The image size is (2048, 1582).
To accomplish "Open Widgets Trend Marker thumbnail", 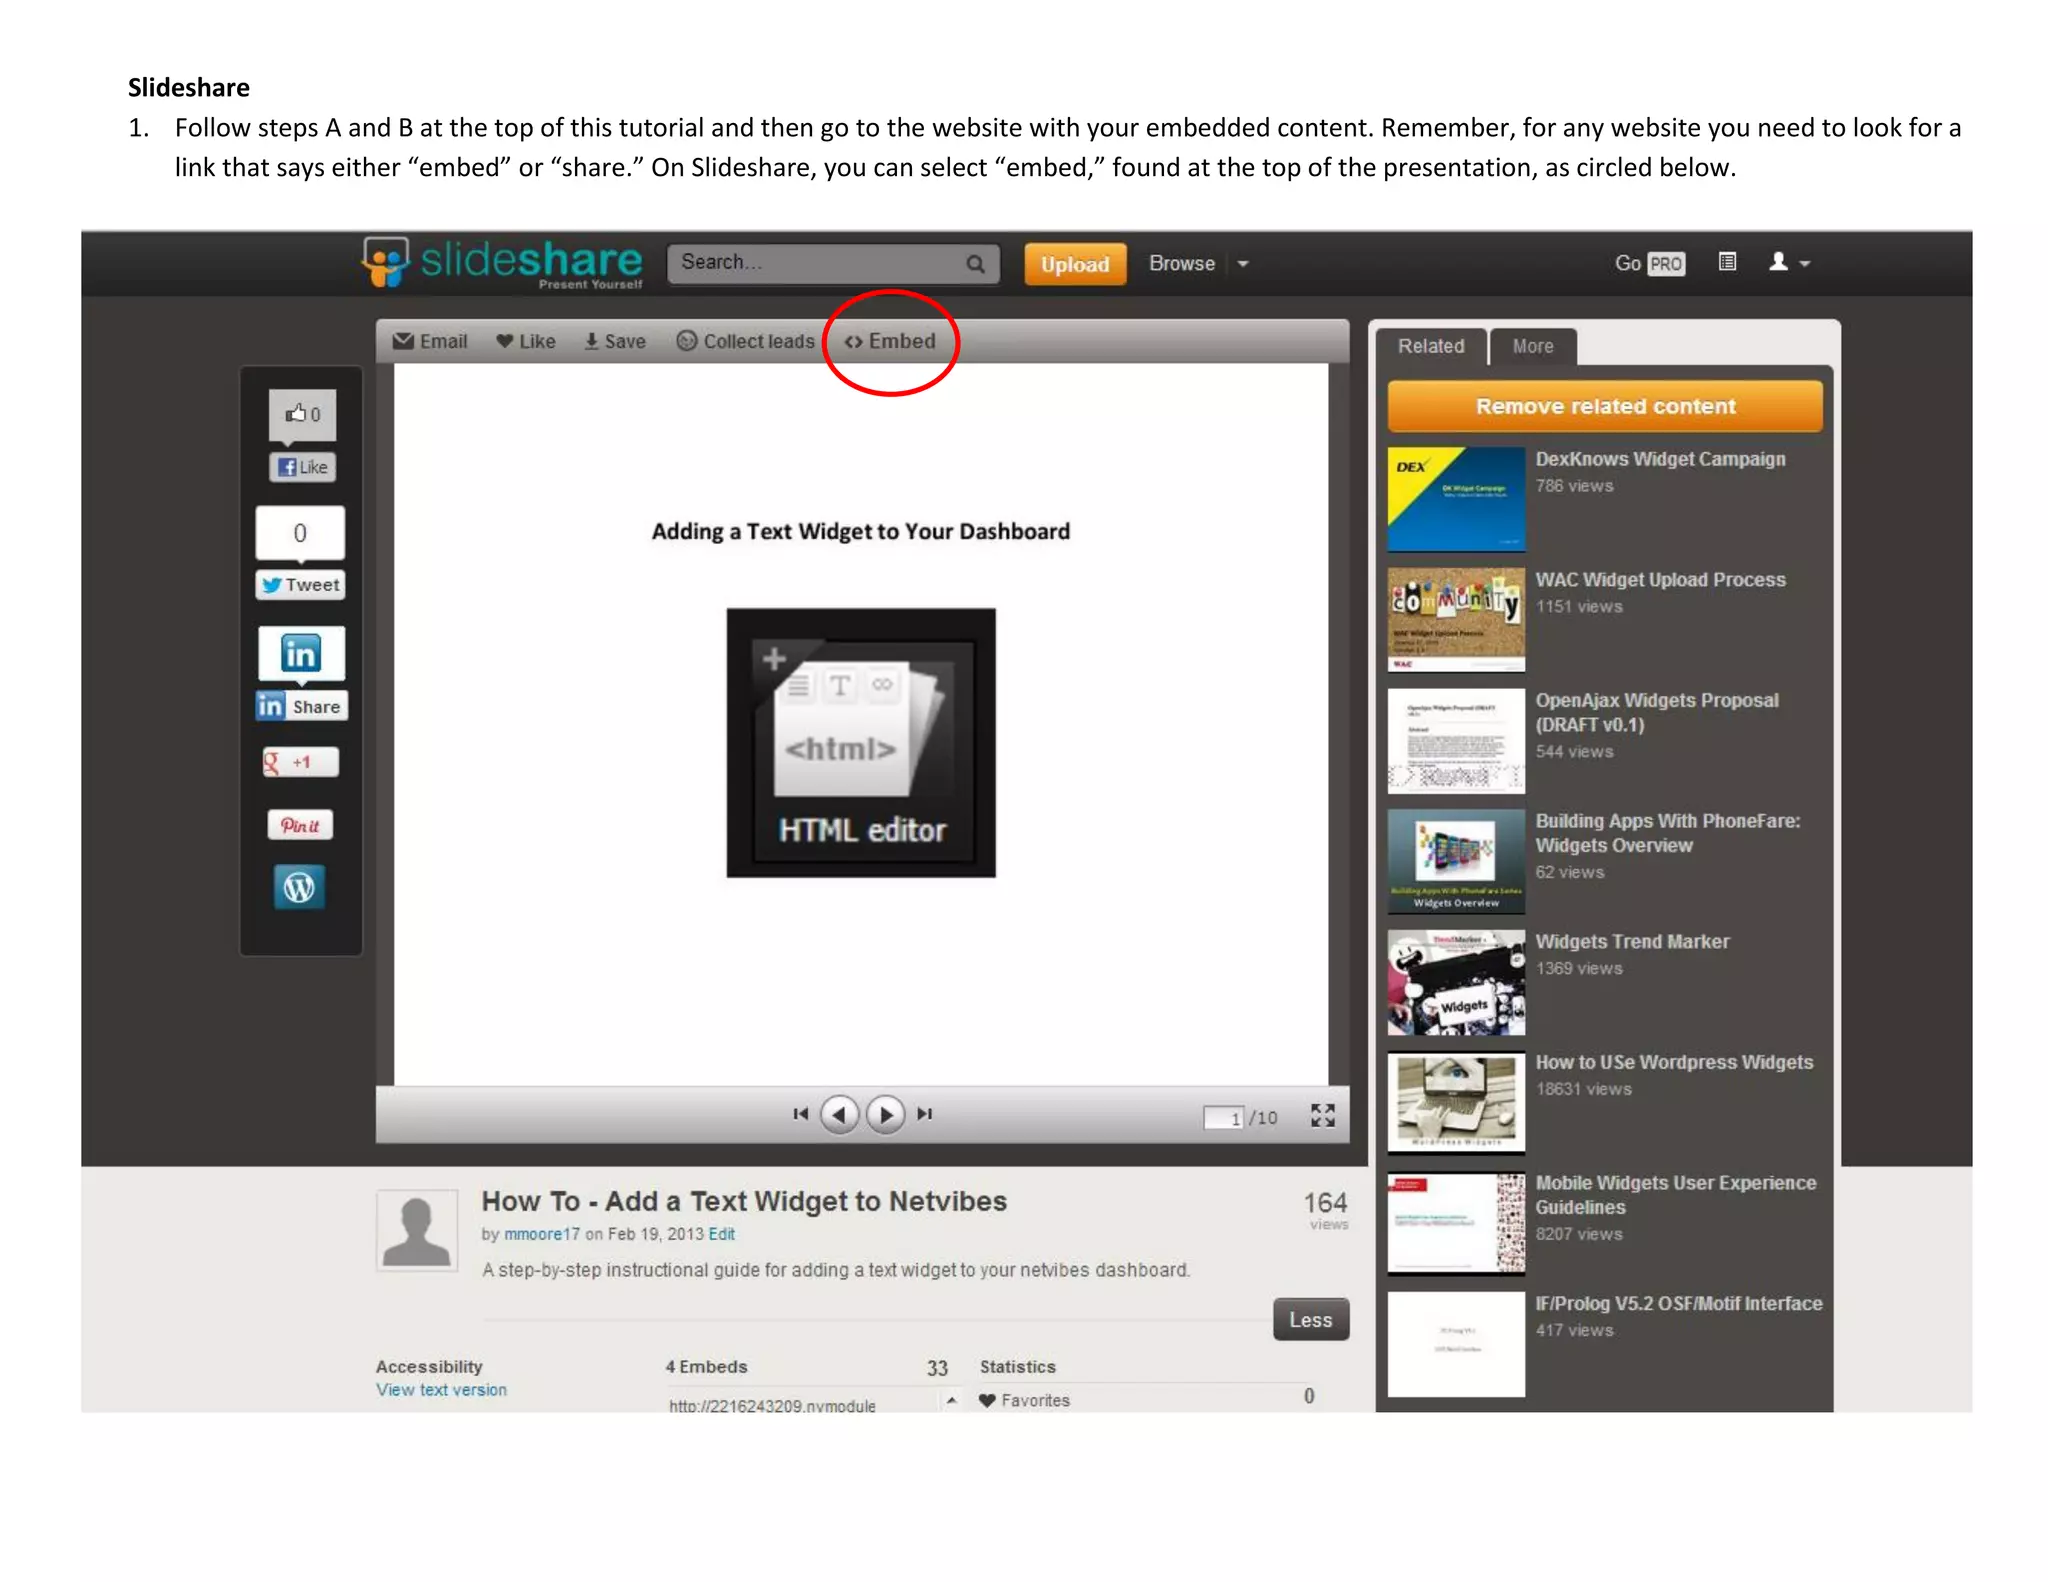I will tap(1456, 982).
